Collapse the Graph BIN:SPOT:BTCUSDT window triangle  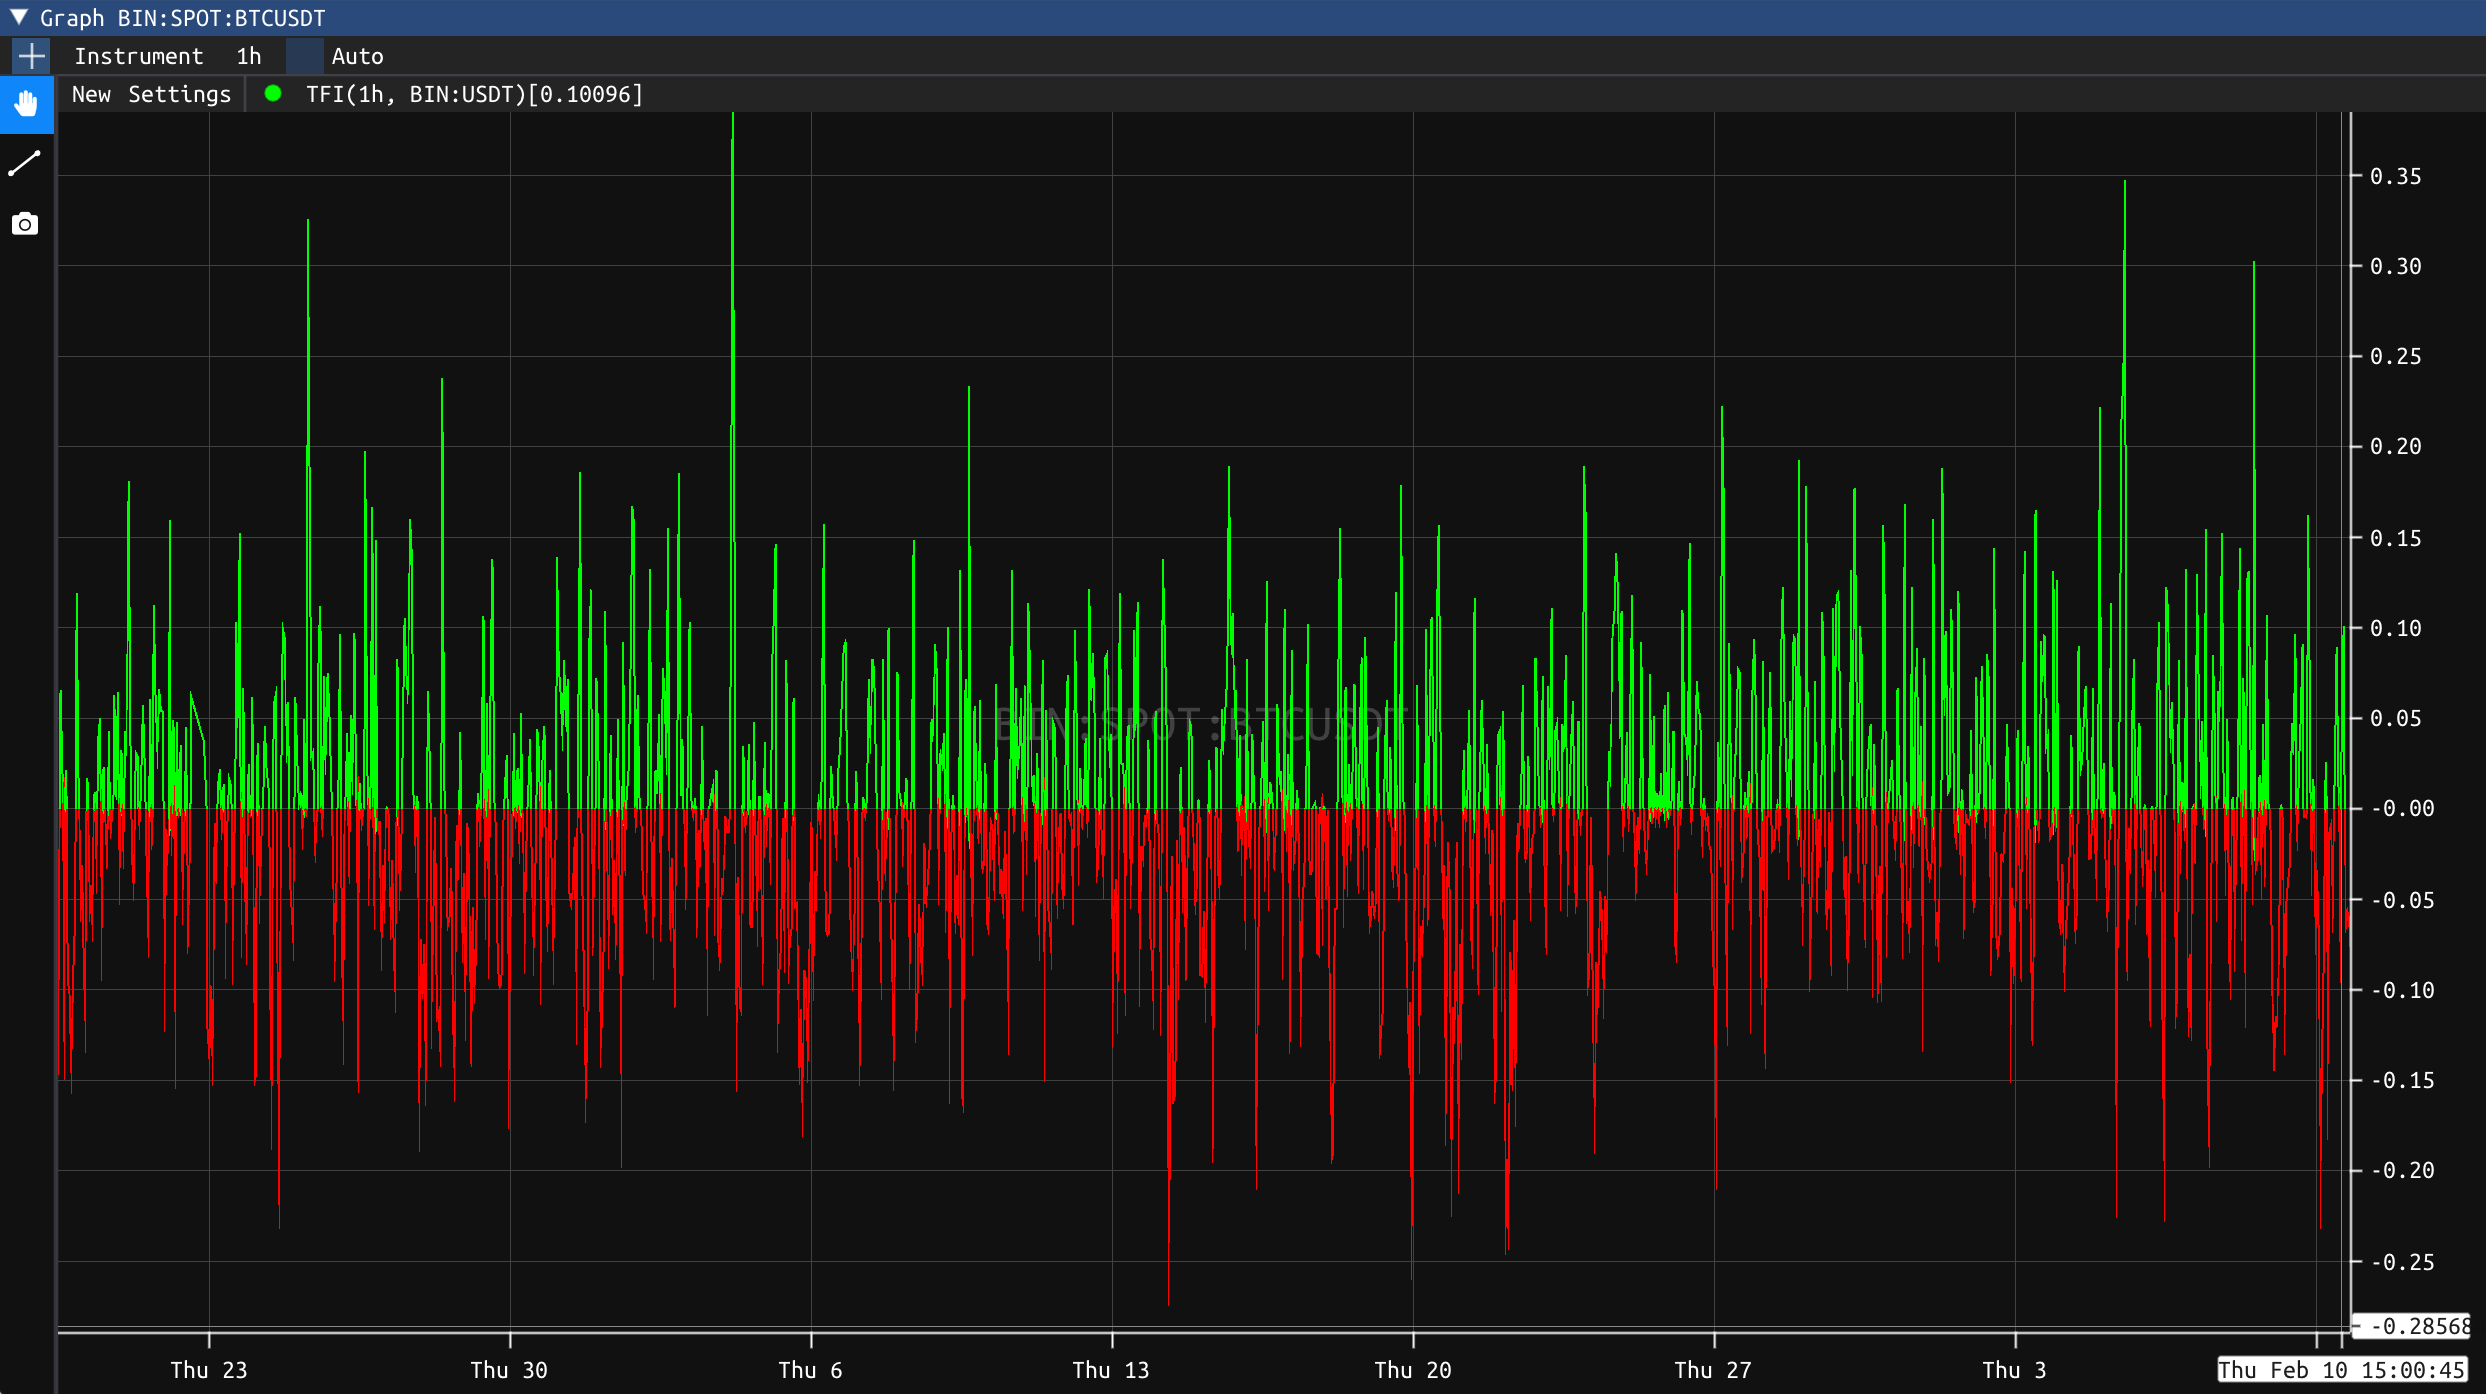pos(19,17)
